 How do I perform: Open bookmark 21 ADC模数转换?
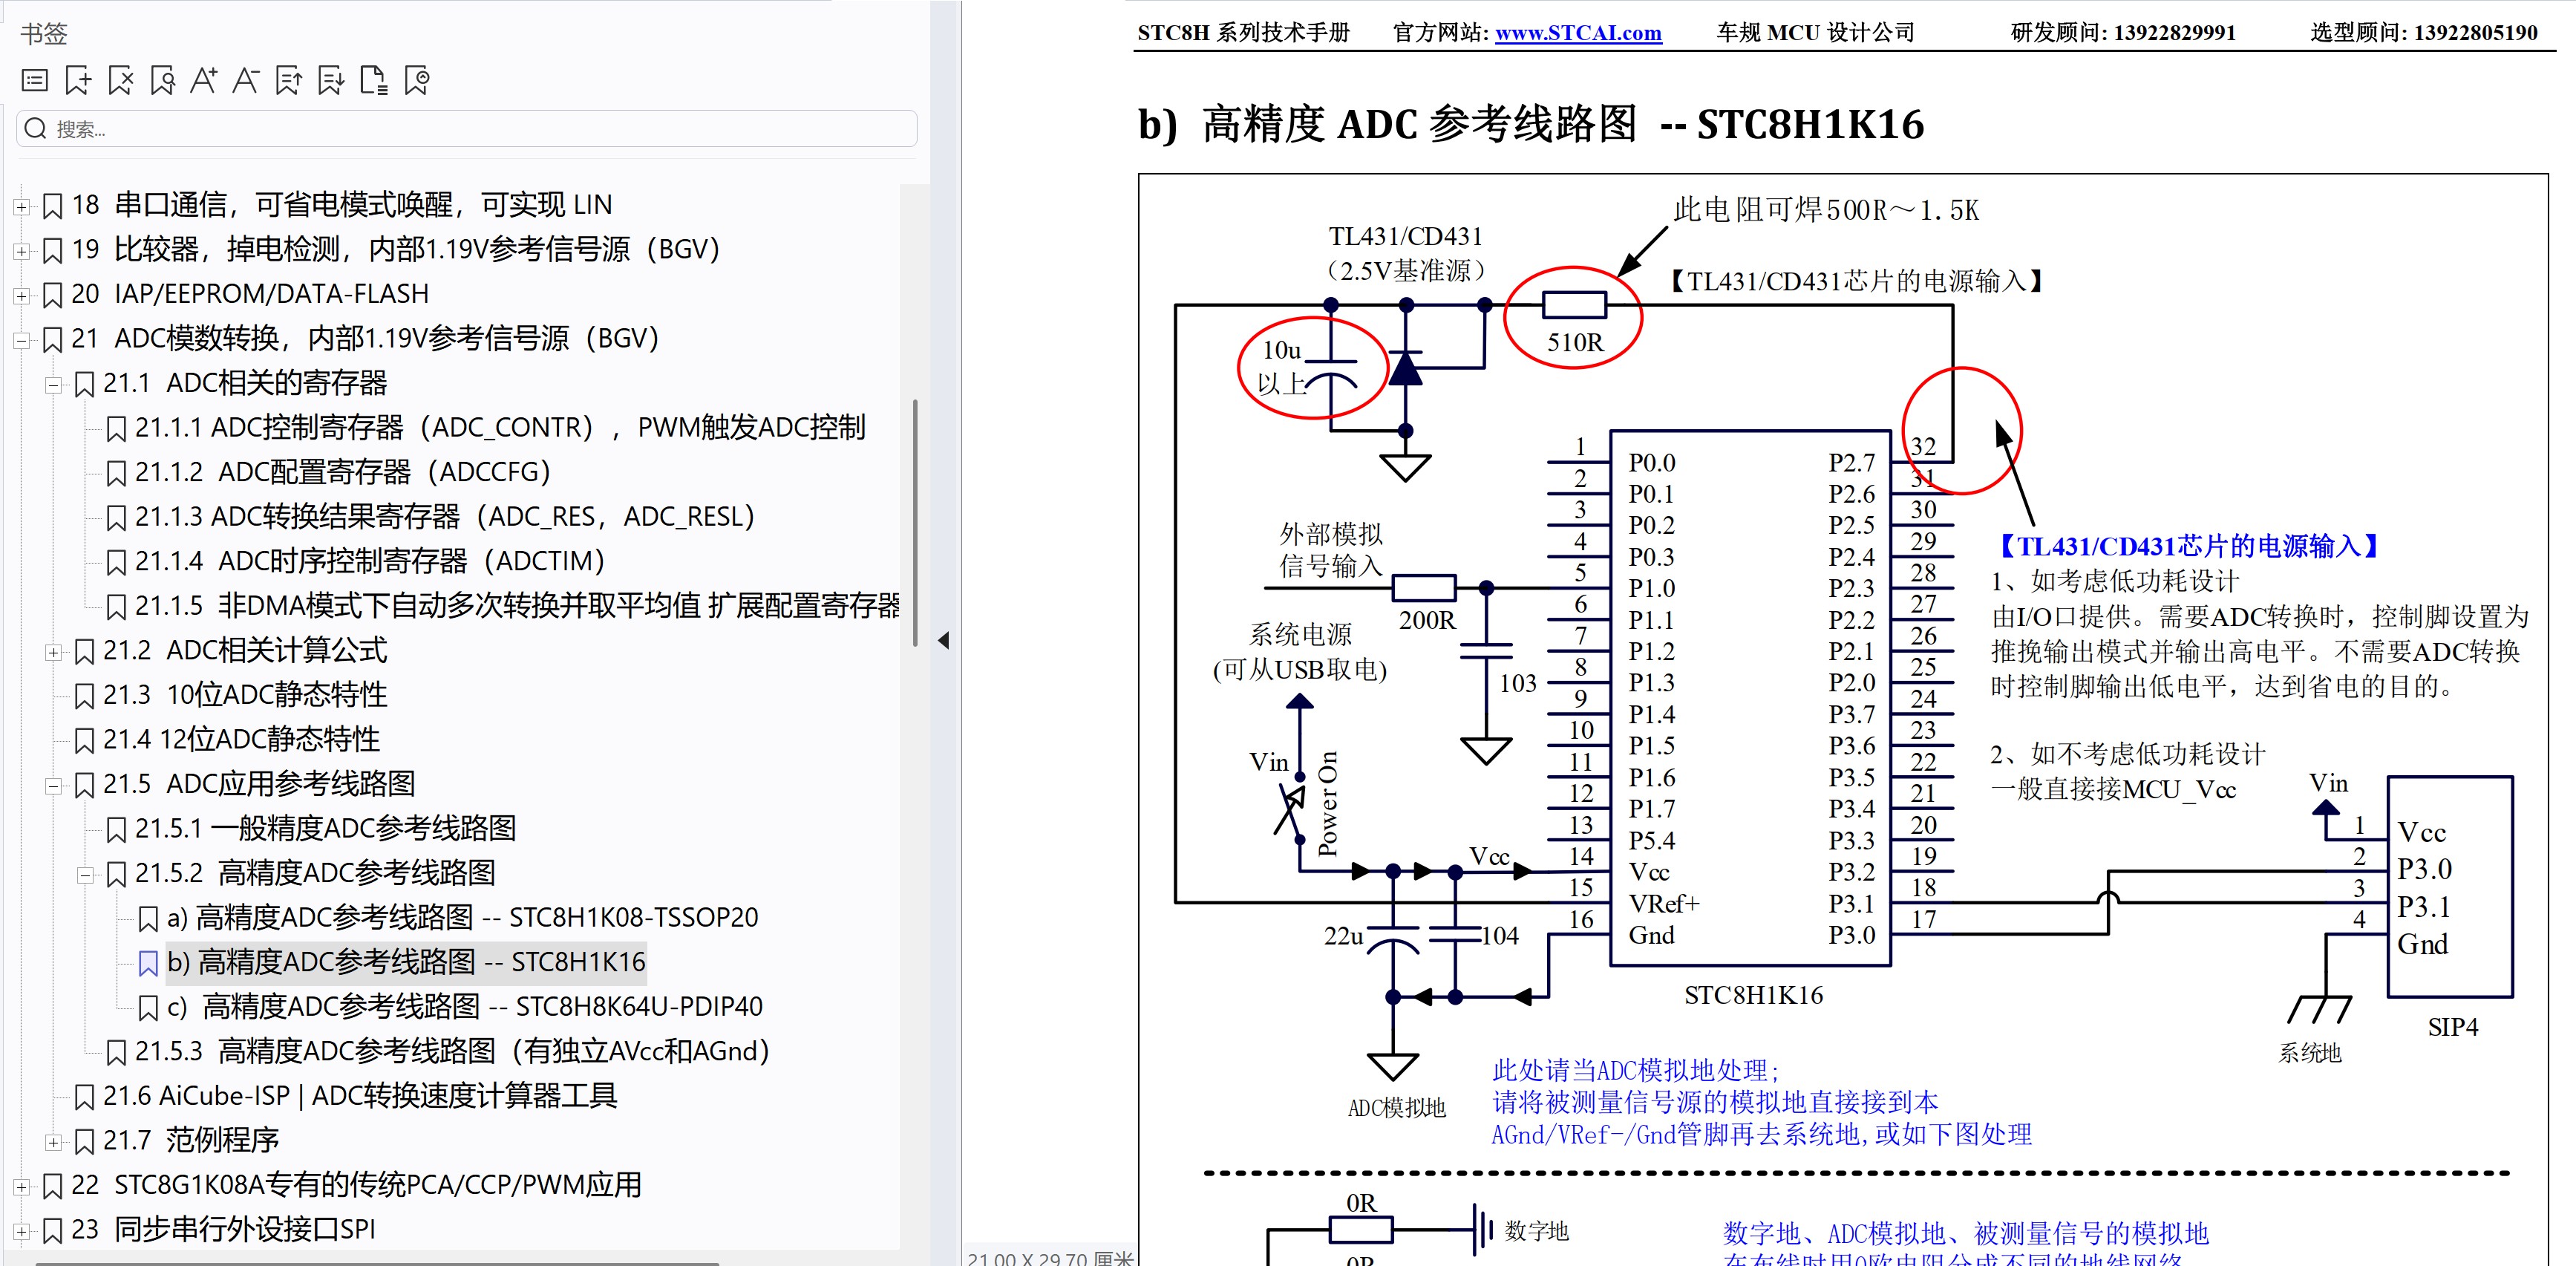click(x=365, y=338)
